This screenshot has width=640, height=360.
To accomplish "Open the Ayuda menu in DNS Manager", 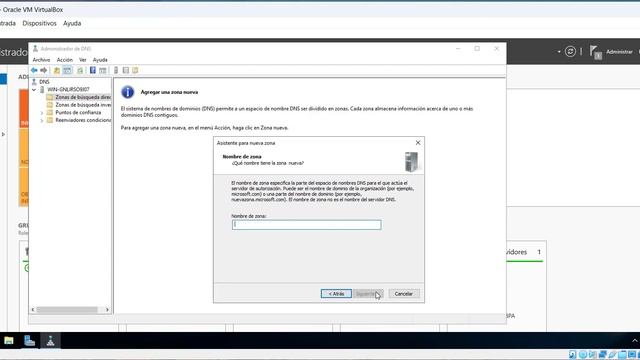I will coord(100,60).
